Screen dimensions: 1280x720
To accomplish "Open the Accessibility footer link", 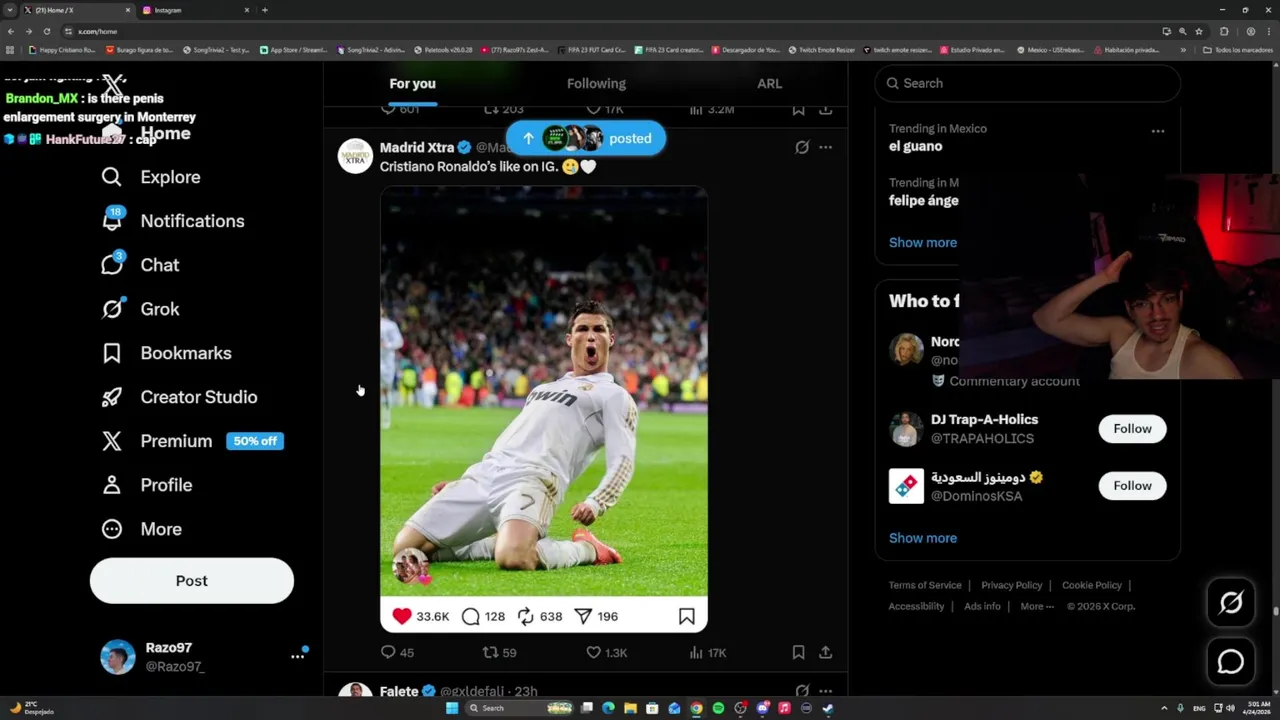I will coord(916,606).
